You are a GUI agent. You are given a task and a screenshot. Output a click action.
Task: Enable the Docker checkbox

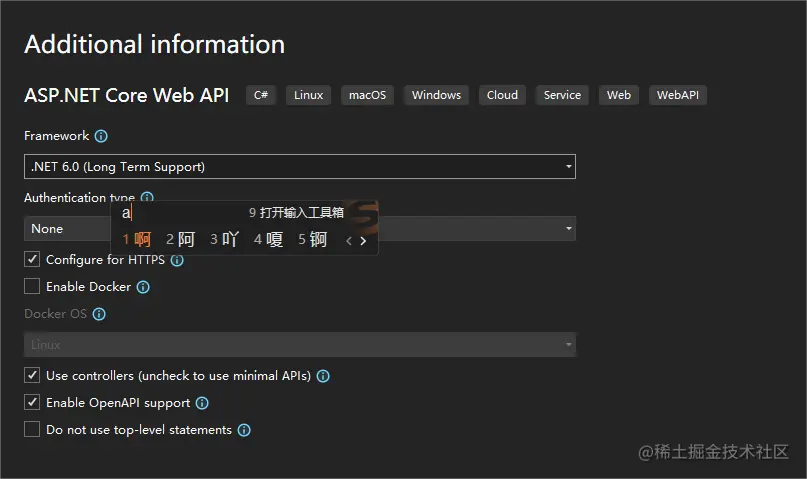click(32, 287)
